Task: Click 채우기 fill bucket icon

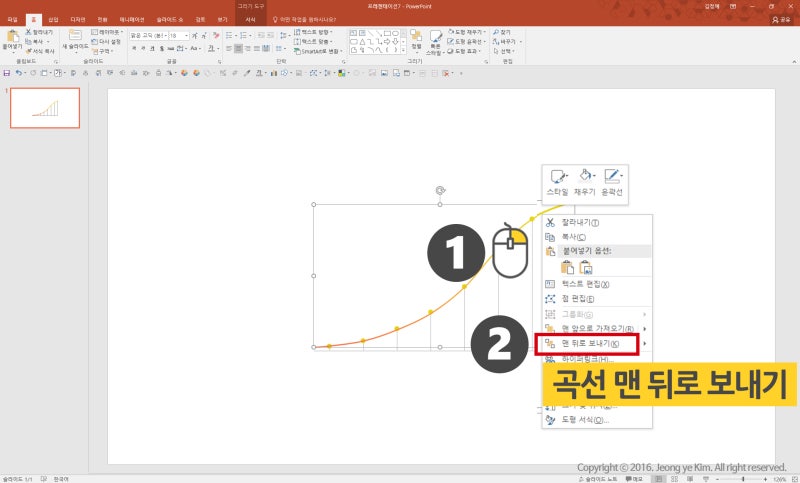Action: [585, 177]
